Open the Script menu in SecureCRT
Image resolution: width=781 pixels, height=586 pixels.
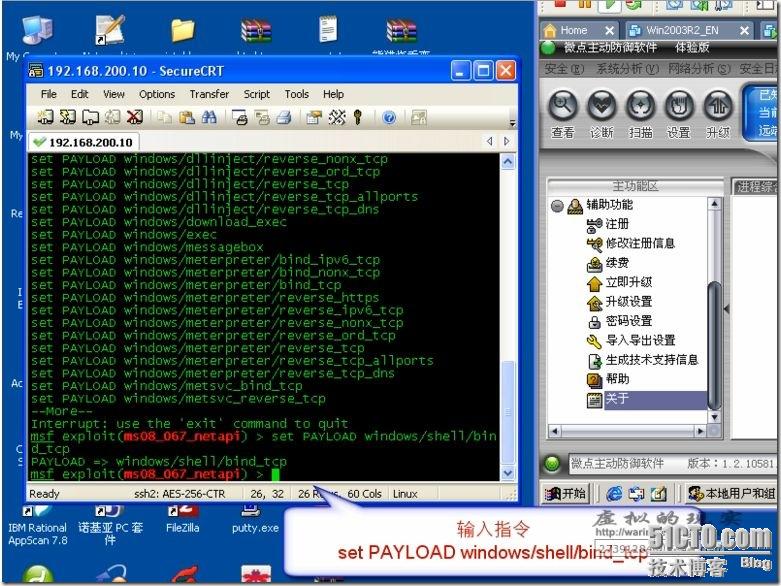pyautogui.click(x=257, y=94)
